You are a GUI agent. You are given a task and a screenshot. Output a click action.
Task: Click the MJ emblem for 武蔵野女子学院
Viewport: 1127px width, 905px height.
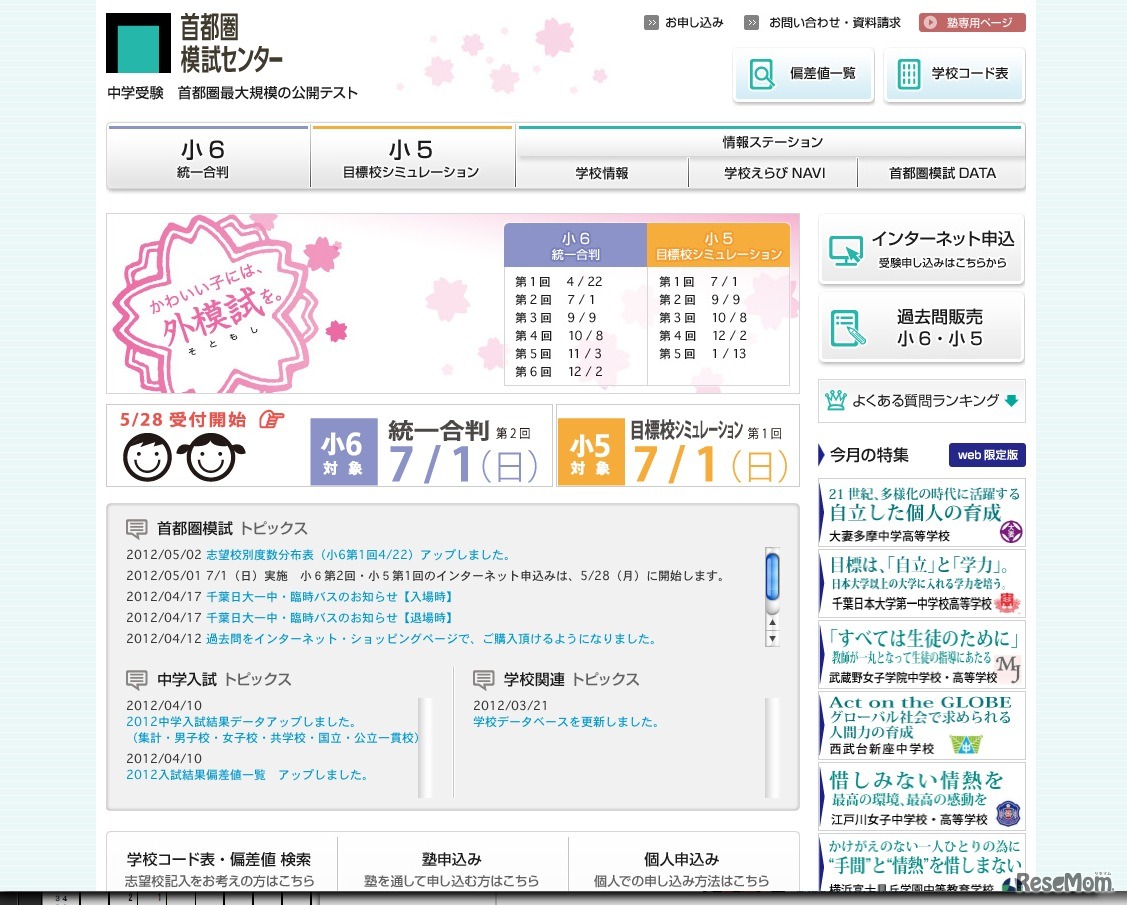coord(1009,670)
